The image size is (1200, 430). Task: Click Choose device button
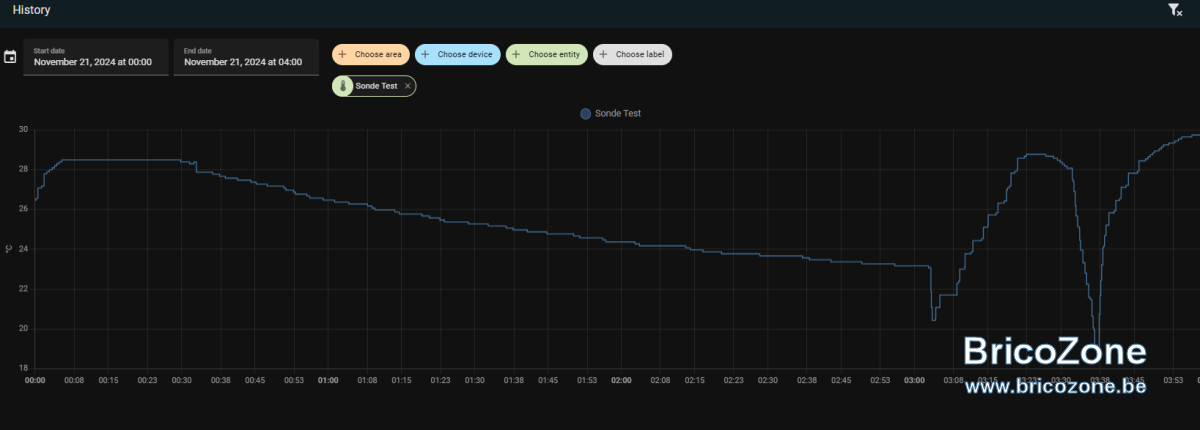click(x=458, y=54)
